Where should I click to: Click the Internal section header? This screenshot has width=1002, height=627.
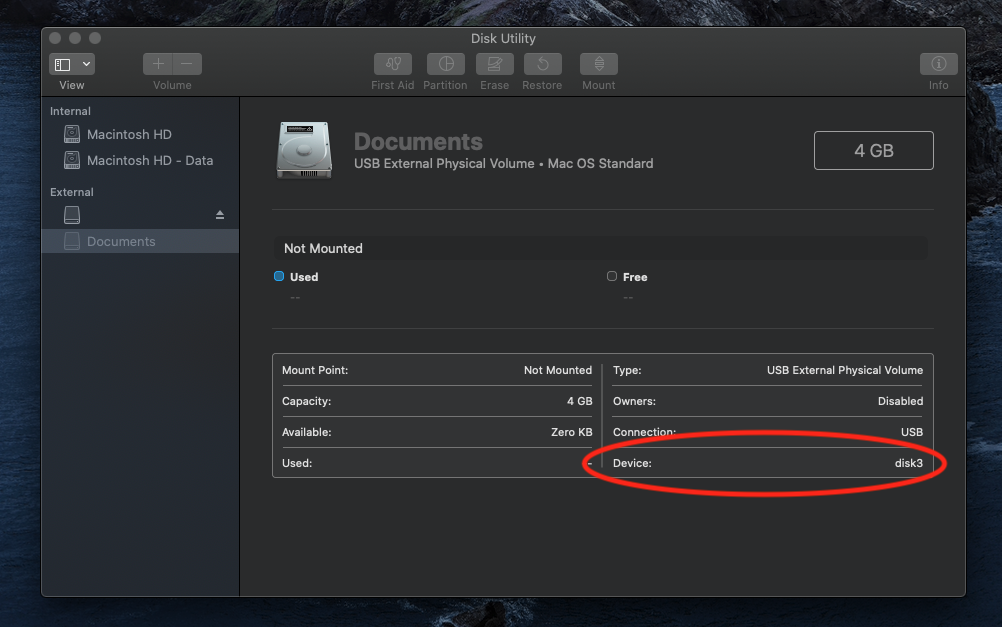coord(70,111)
